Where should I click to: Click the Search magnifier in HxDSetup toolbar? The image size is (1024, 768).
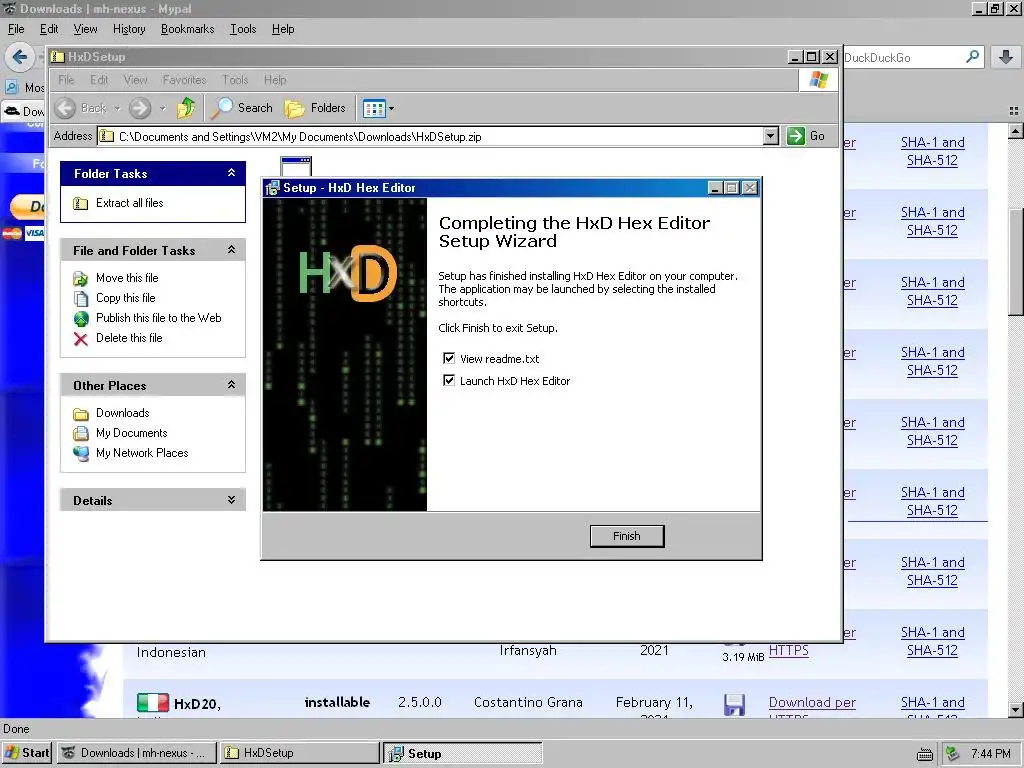pos(221,108)
